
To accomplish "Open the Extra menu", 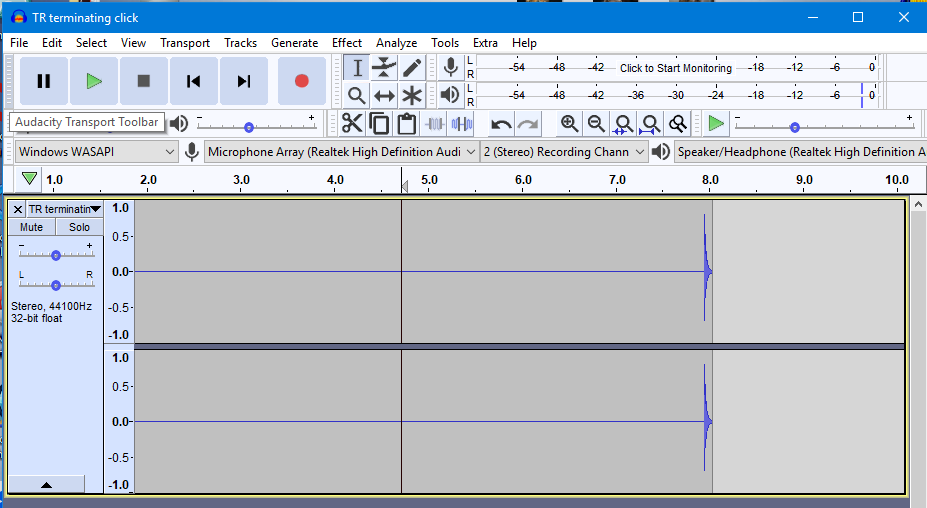I will pos(485,43).
